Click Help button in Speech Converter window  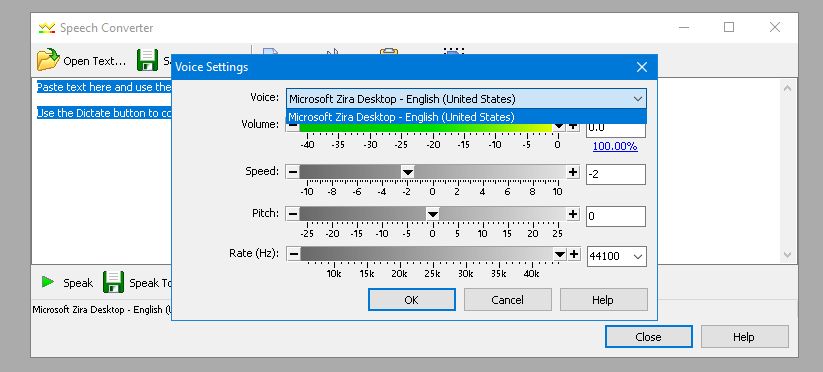point(744,337)
